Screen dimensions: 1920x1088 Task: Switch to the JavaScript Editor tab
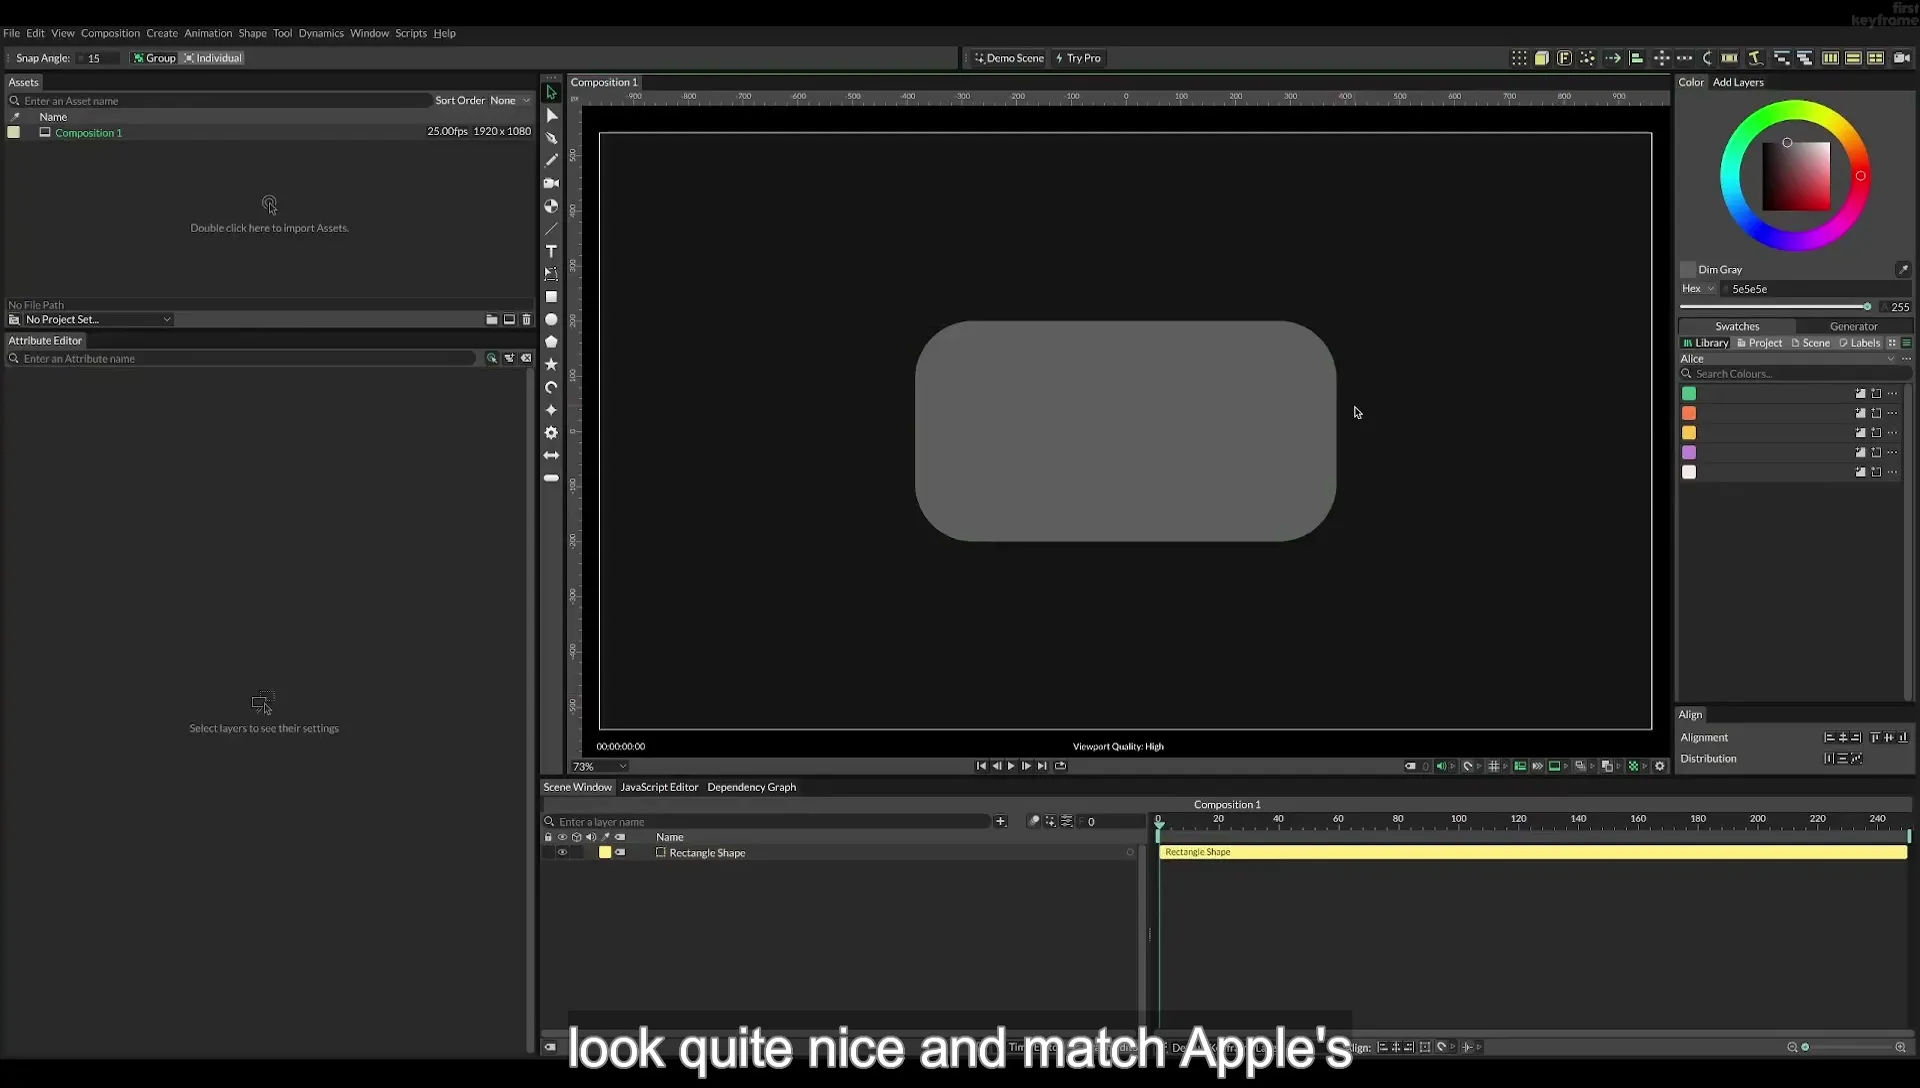(x=659, y=787)
